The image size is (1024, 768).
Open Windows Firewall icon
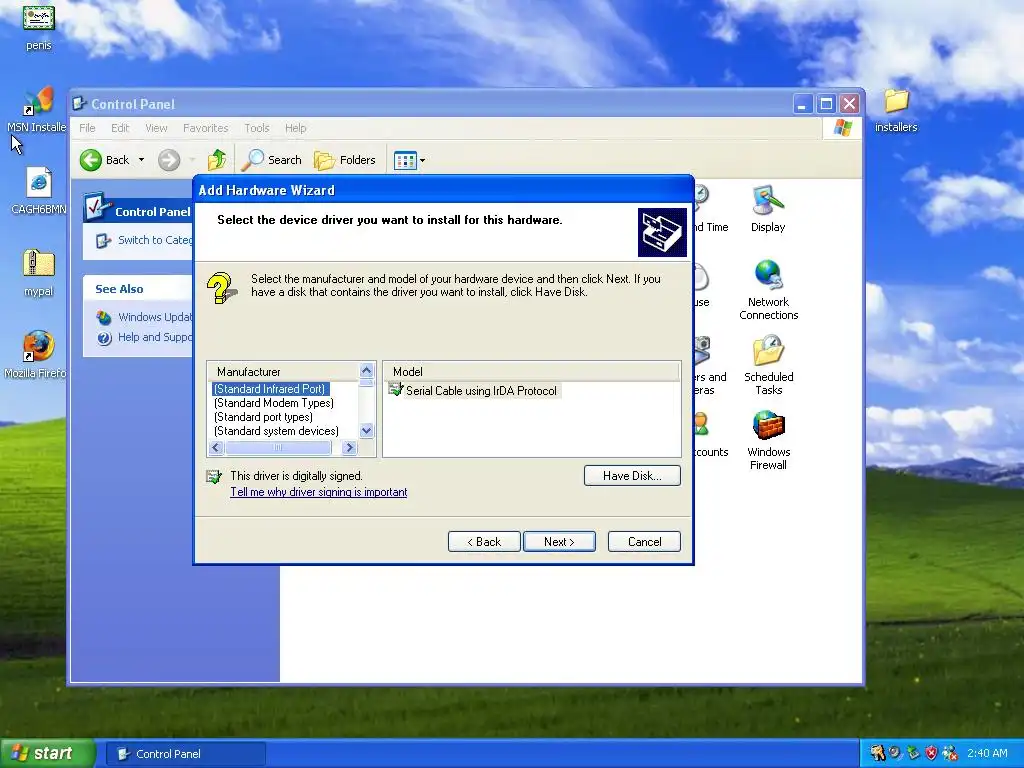[768, 441]
